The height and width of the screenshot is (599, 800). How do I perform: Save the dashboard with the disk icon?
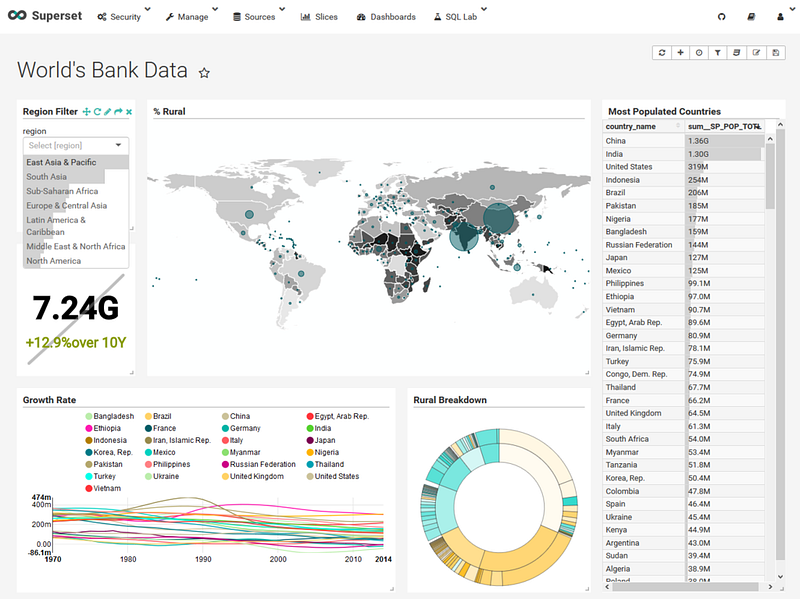point(776,53)
